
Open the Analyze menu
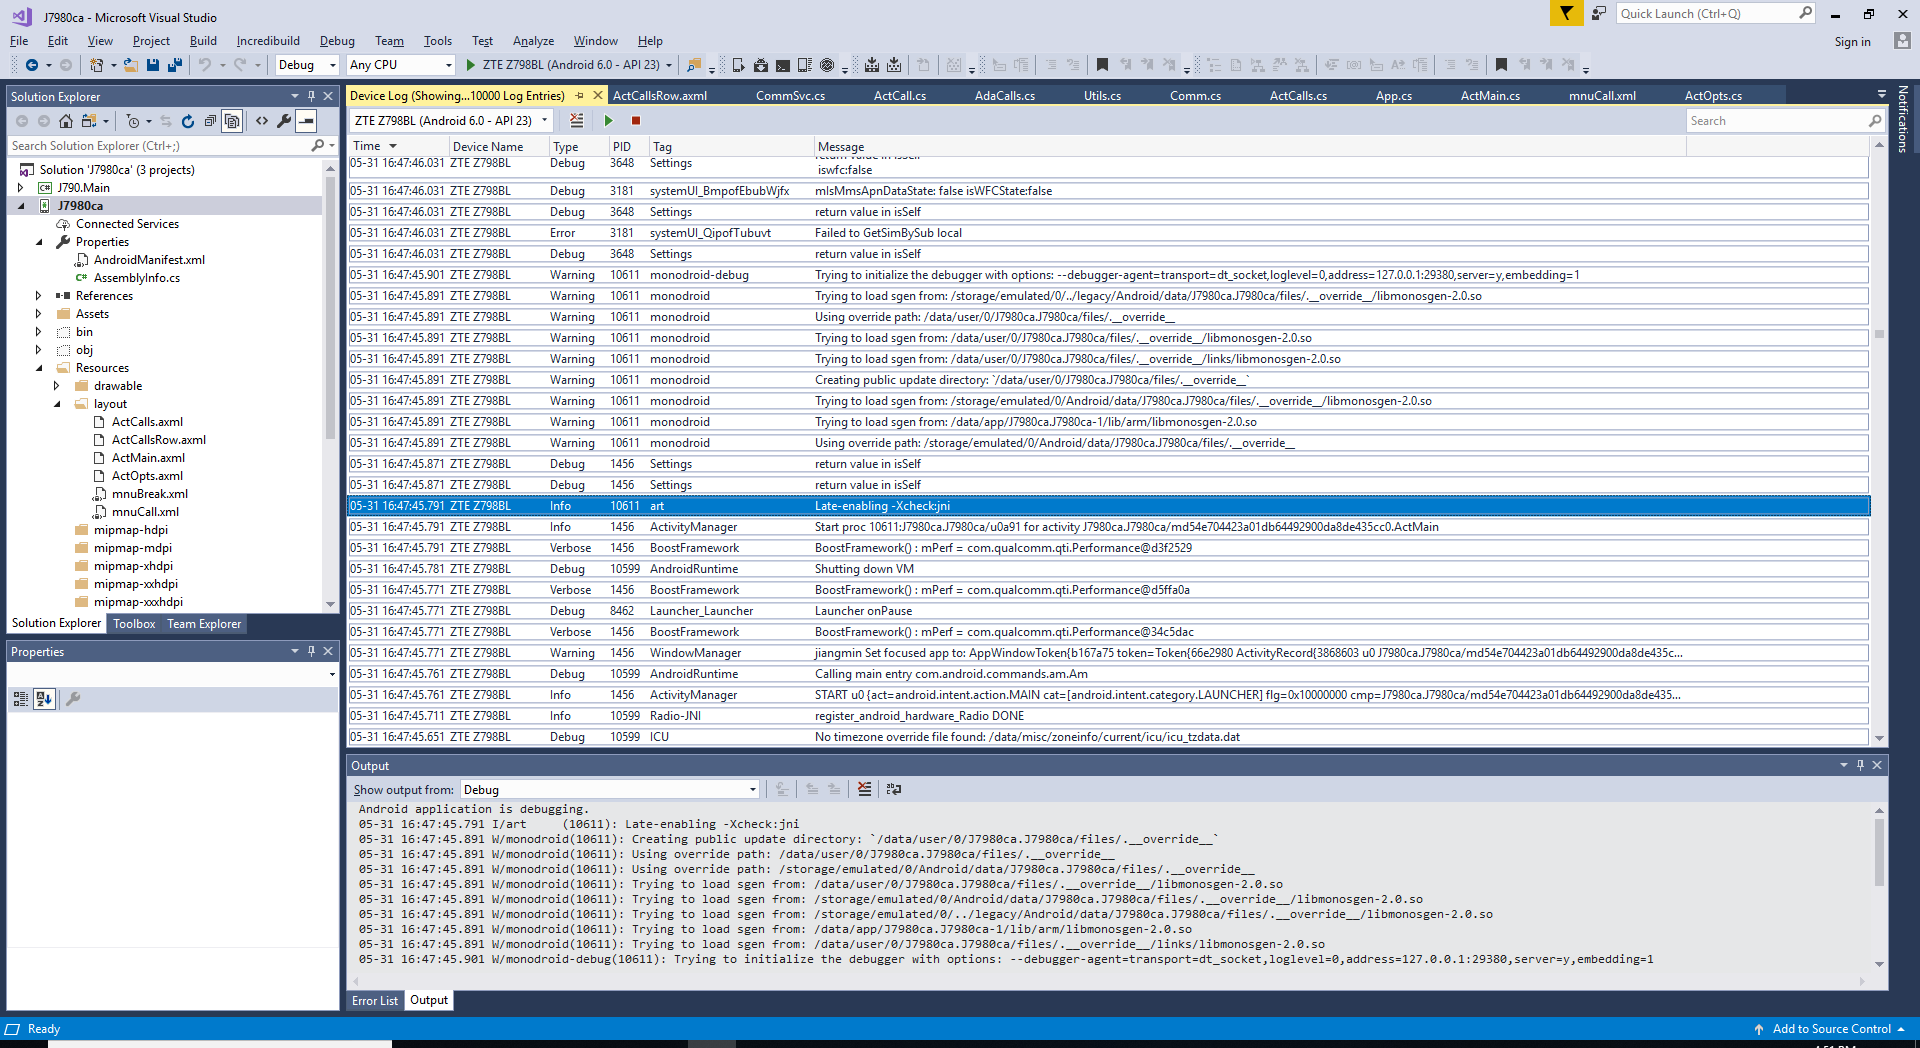coord(533,41)
